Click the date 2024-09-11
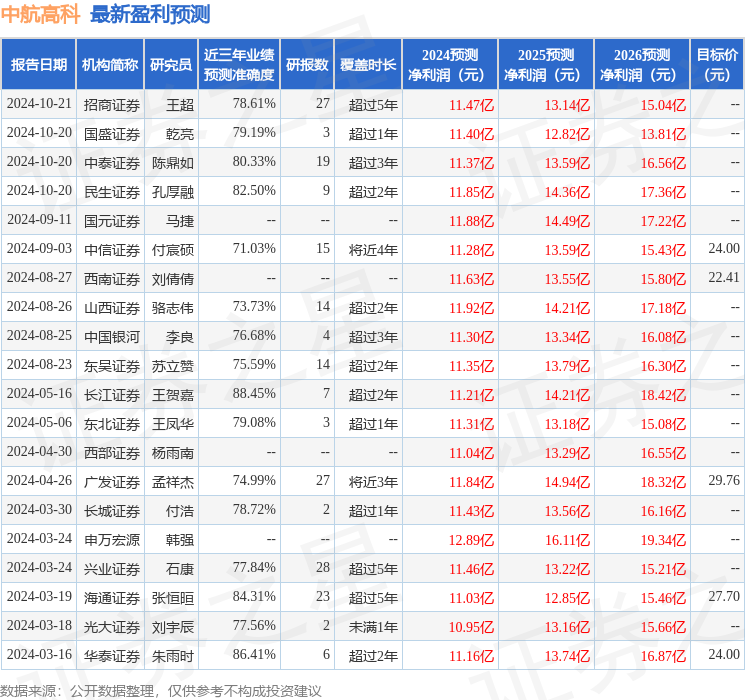Viewport: 745px width, 700px height. pyautogui.click(x=39, y=219)
